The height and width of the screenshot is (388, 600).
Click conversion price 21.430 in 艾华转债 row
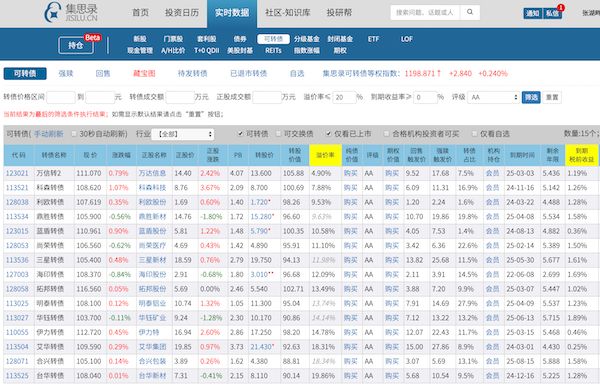tap(261, 347)
